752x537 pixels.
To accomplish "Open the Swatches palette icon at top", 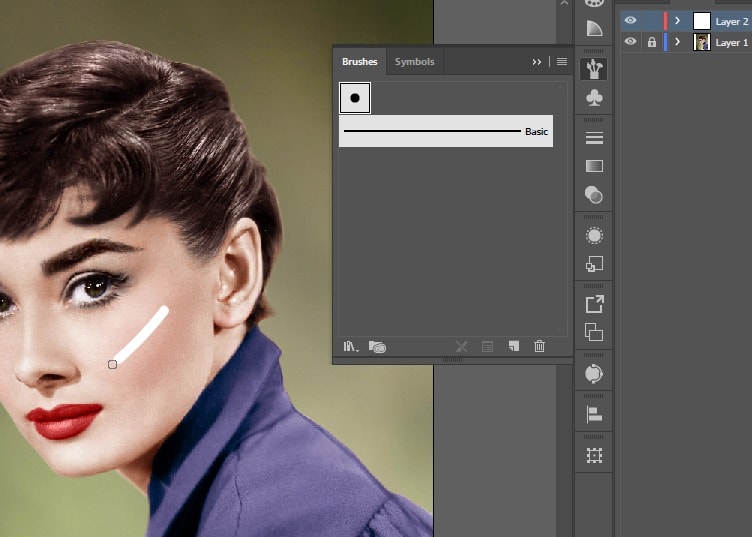I will (x=594, y=3).
